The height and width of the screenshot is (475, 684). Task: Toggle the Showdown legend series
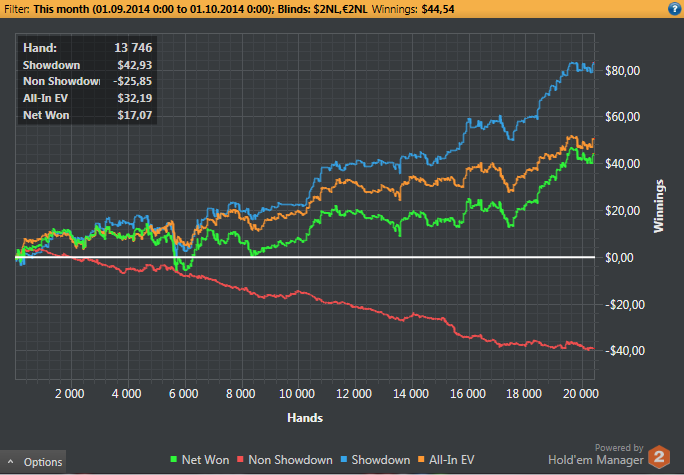coord(375,460)
